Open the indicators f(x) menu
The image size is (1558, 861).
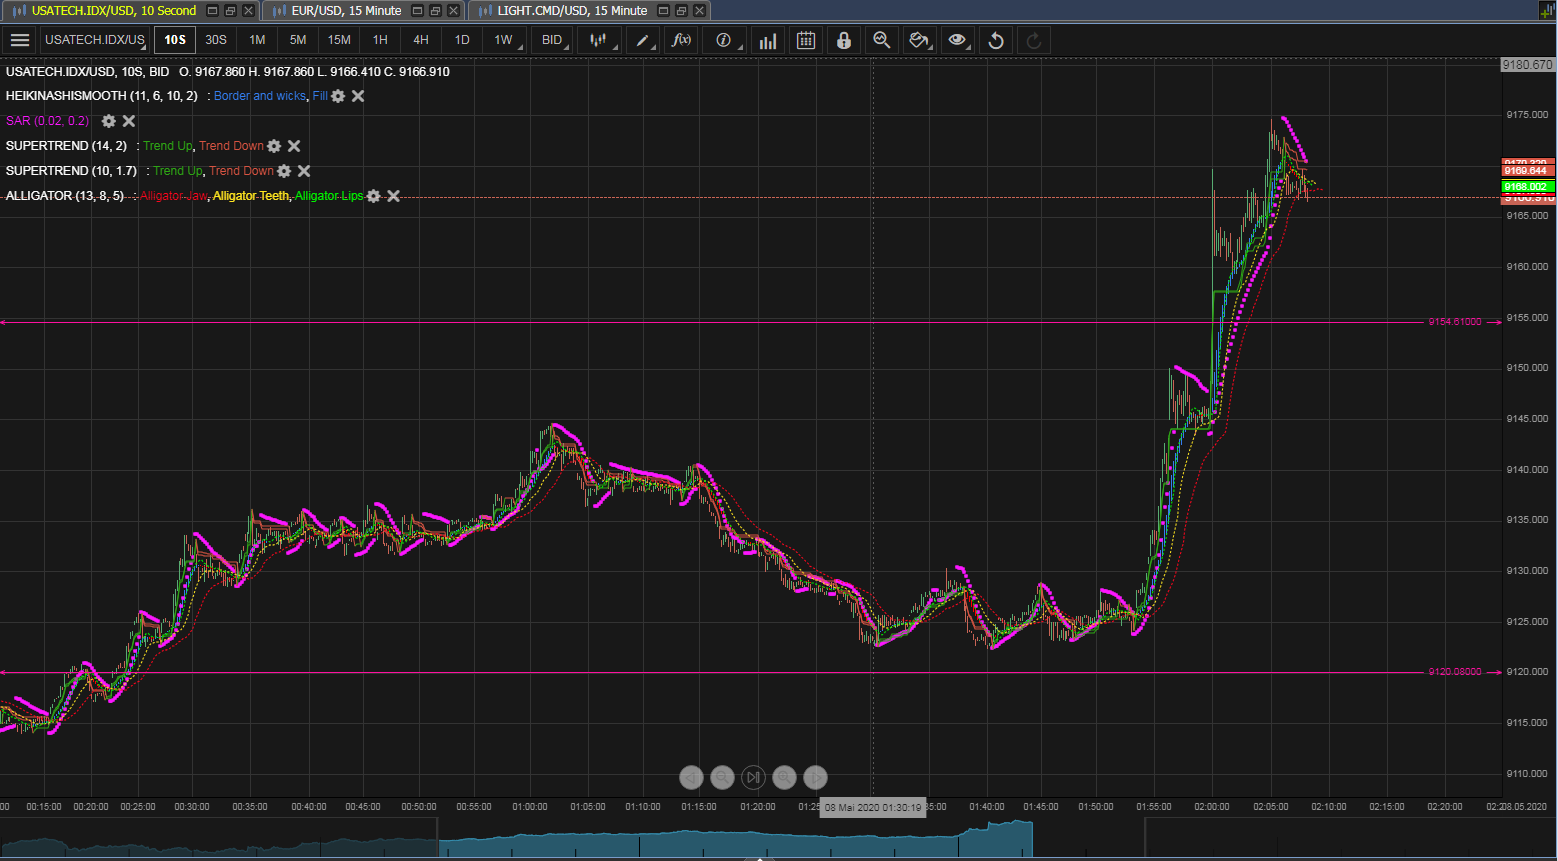click(681, 40)
